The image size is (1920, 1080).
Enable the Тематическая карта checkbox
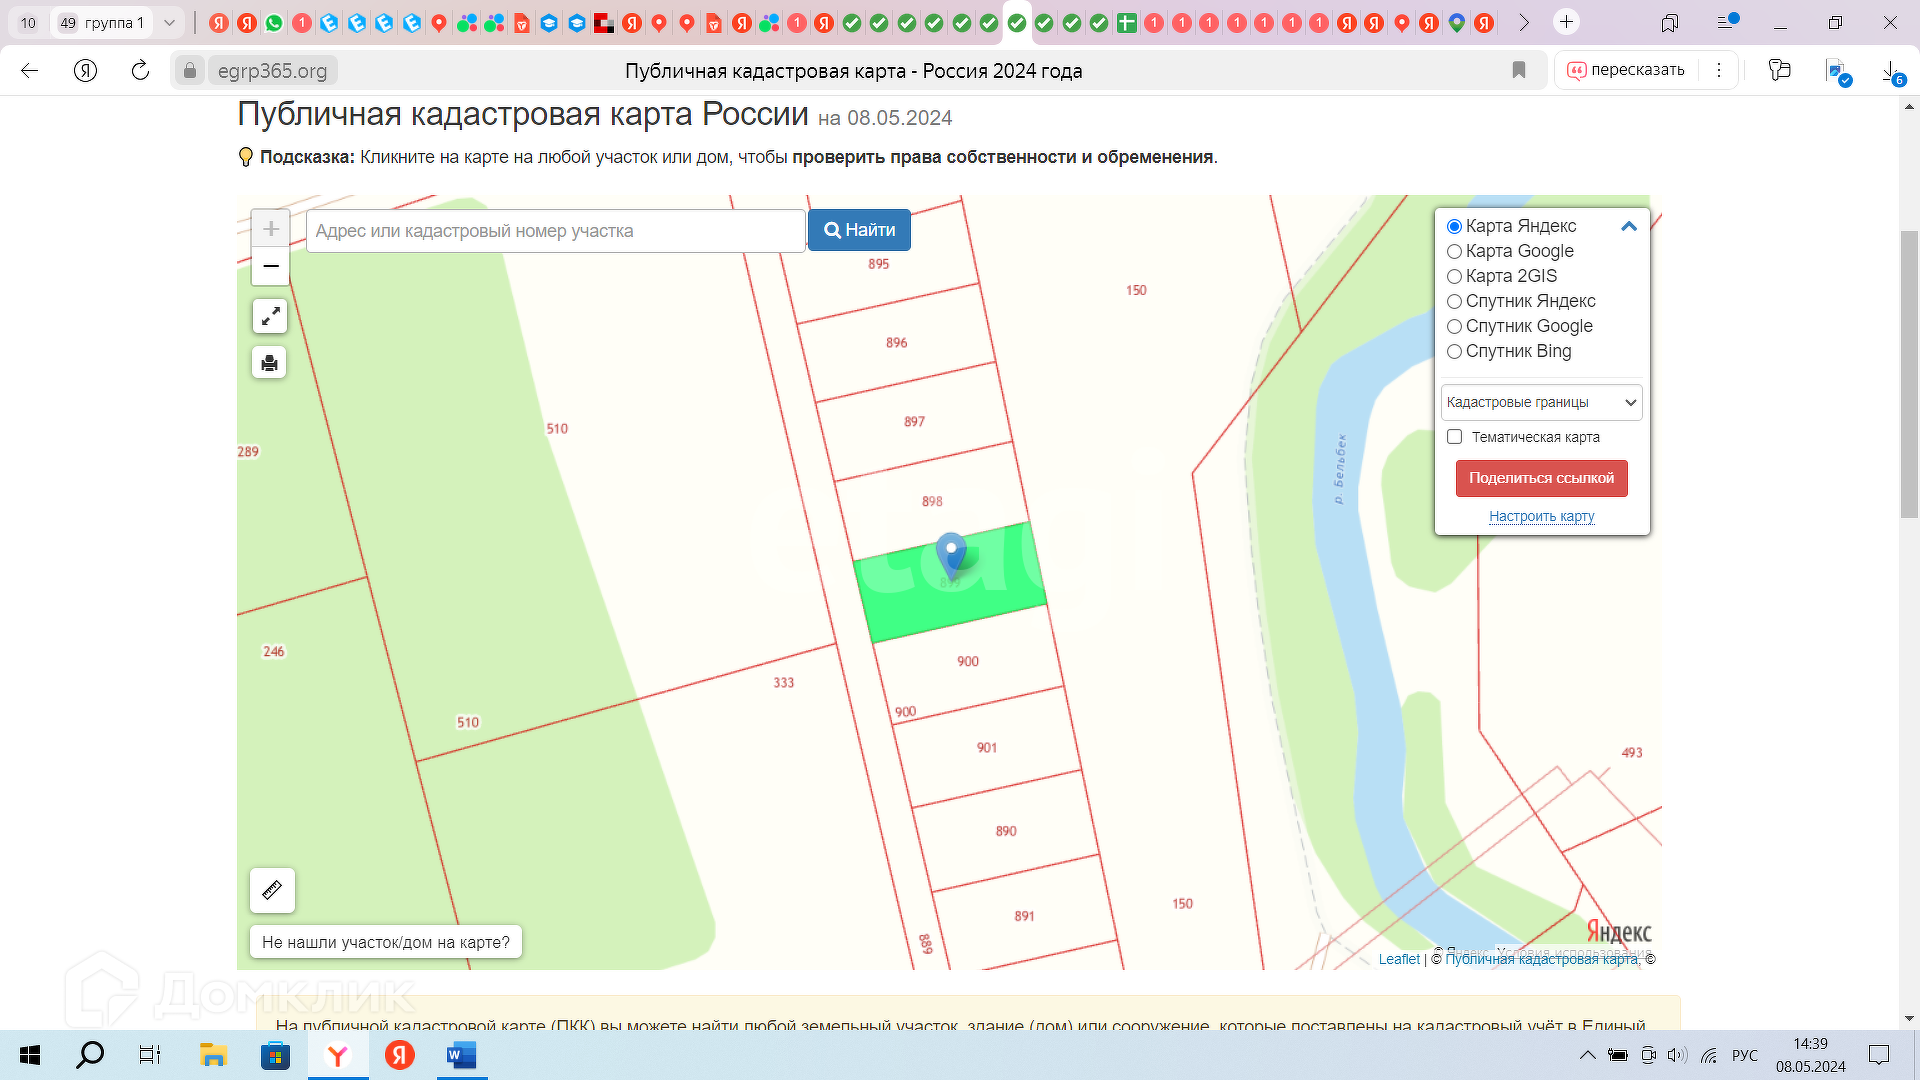1455,437
